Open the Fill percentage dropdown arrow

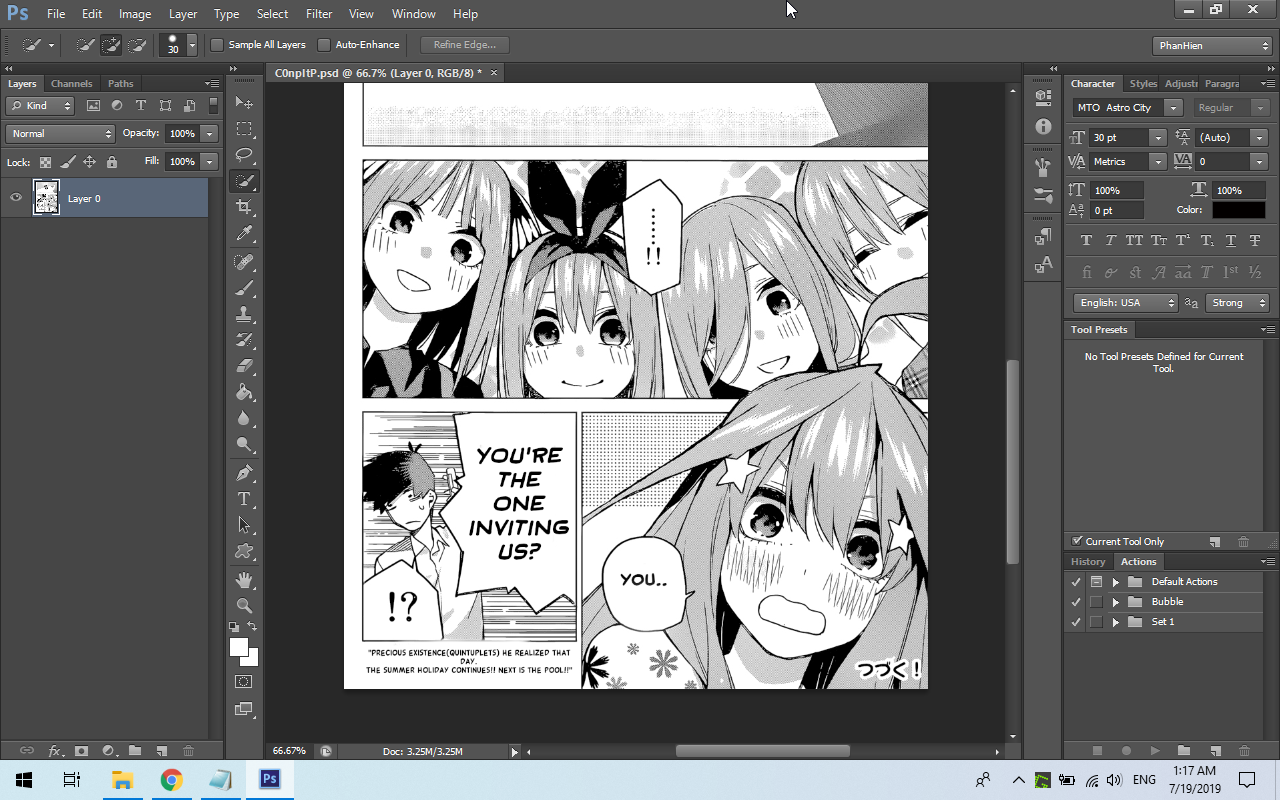(209, 161)
